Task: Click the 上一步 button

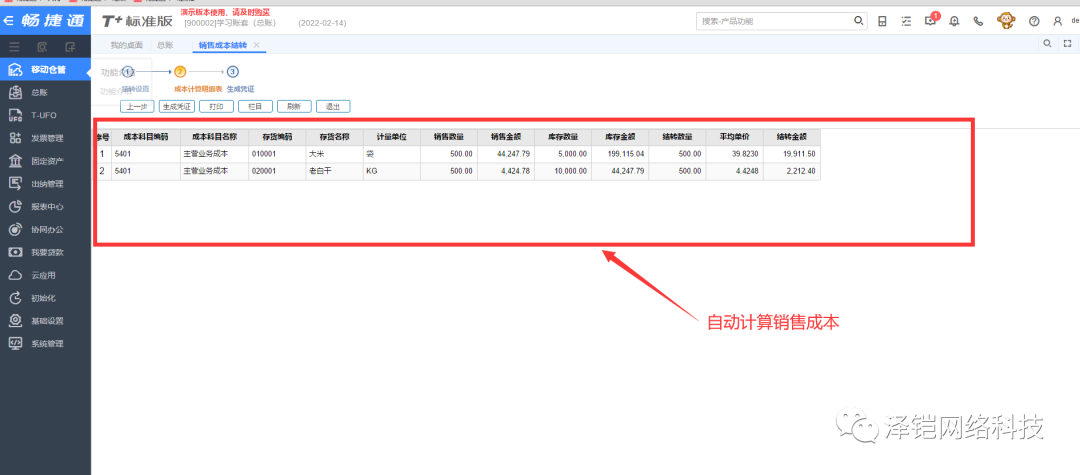Action: coord(137,106)
